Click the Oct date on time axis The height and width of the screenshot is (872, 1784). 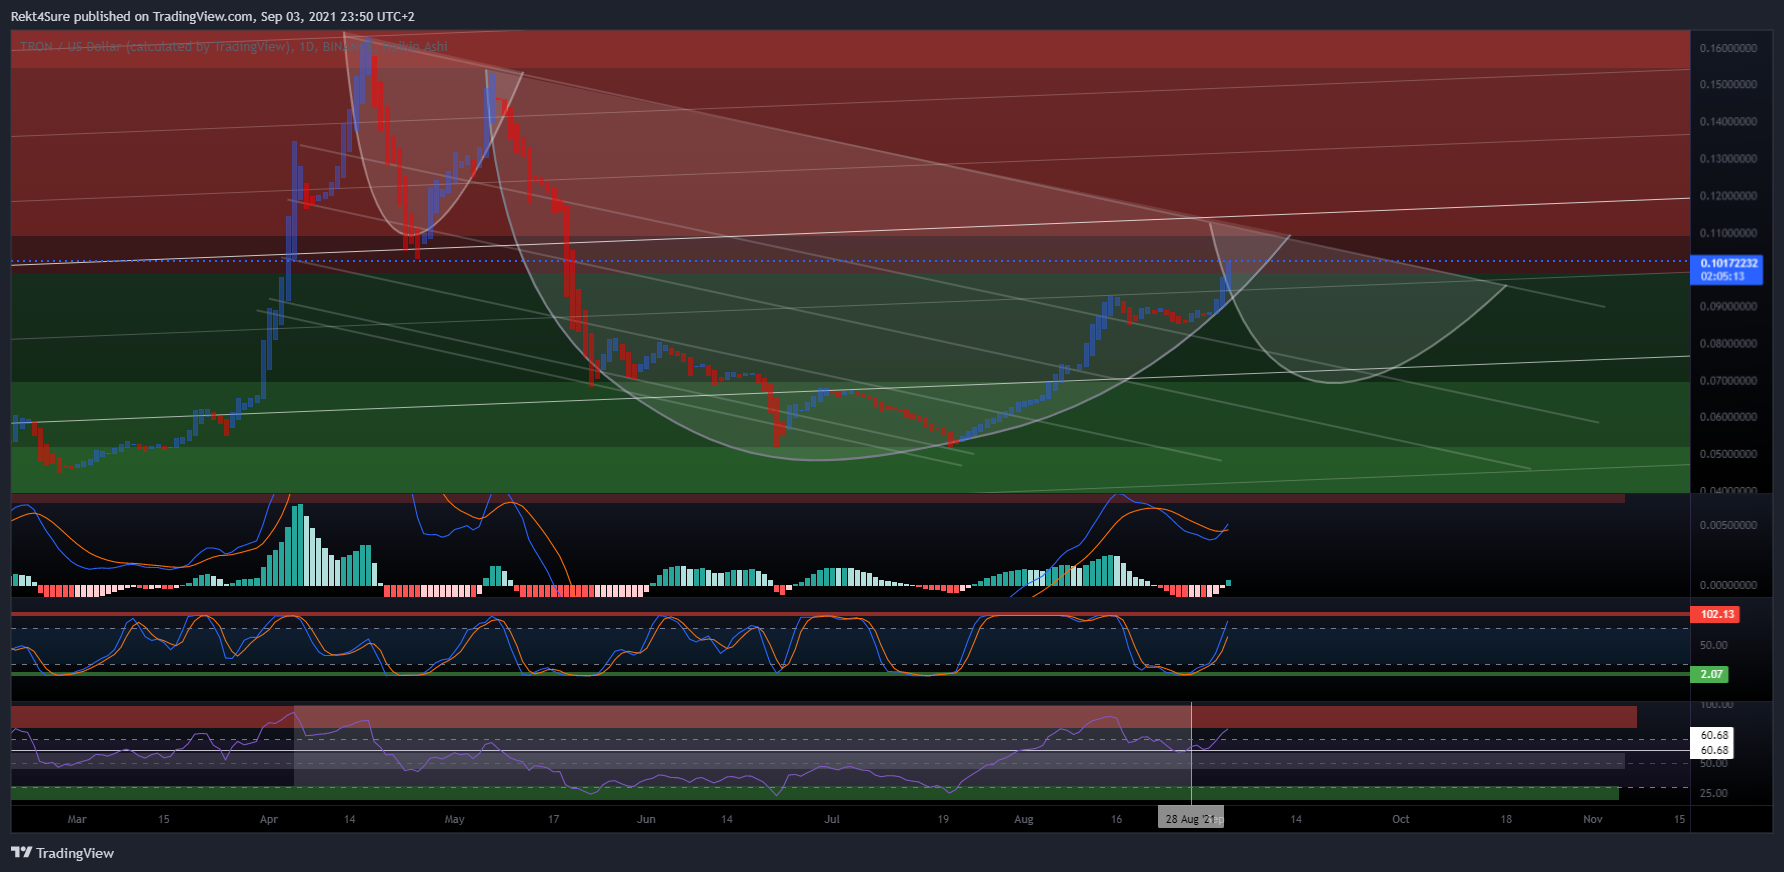[1401, 819]
